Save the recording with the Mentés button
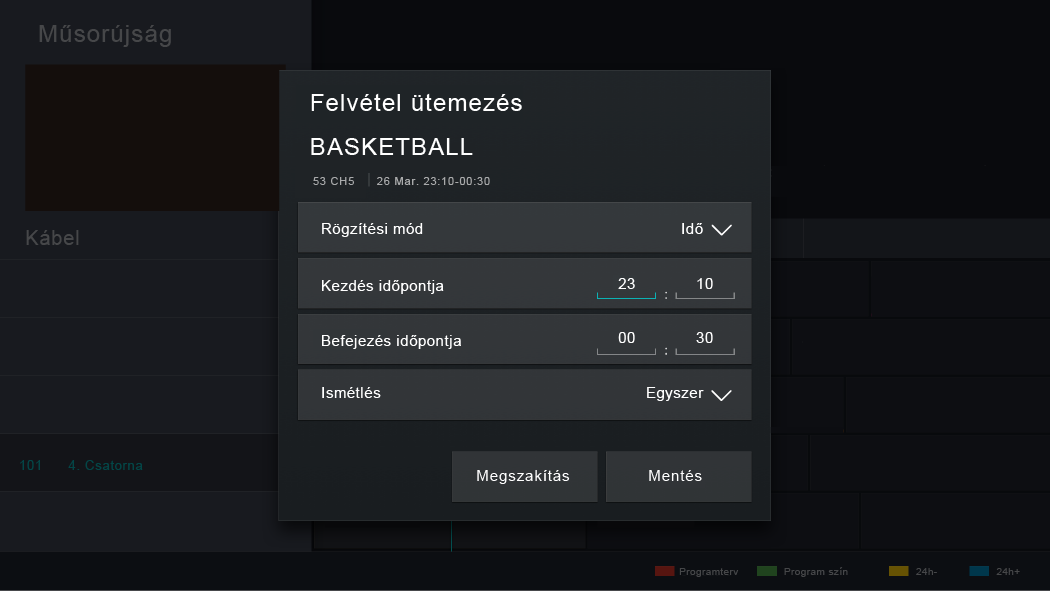 point(678,476)
